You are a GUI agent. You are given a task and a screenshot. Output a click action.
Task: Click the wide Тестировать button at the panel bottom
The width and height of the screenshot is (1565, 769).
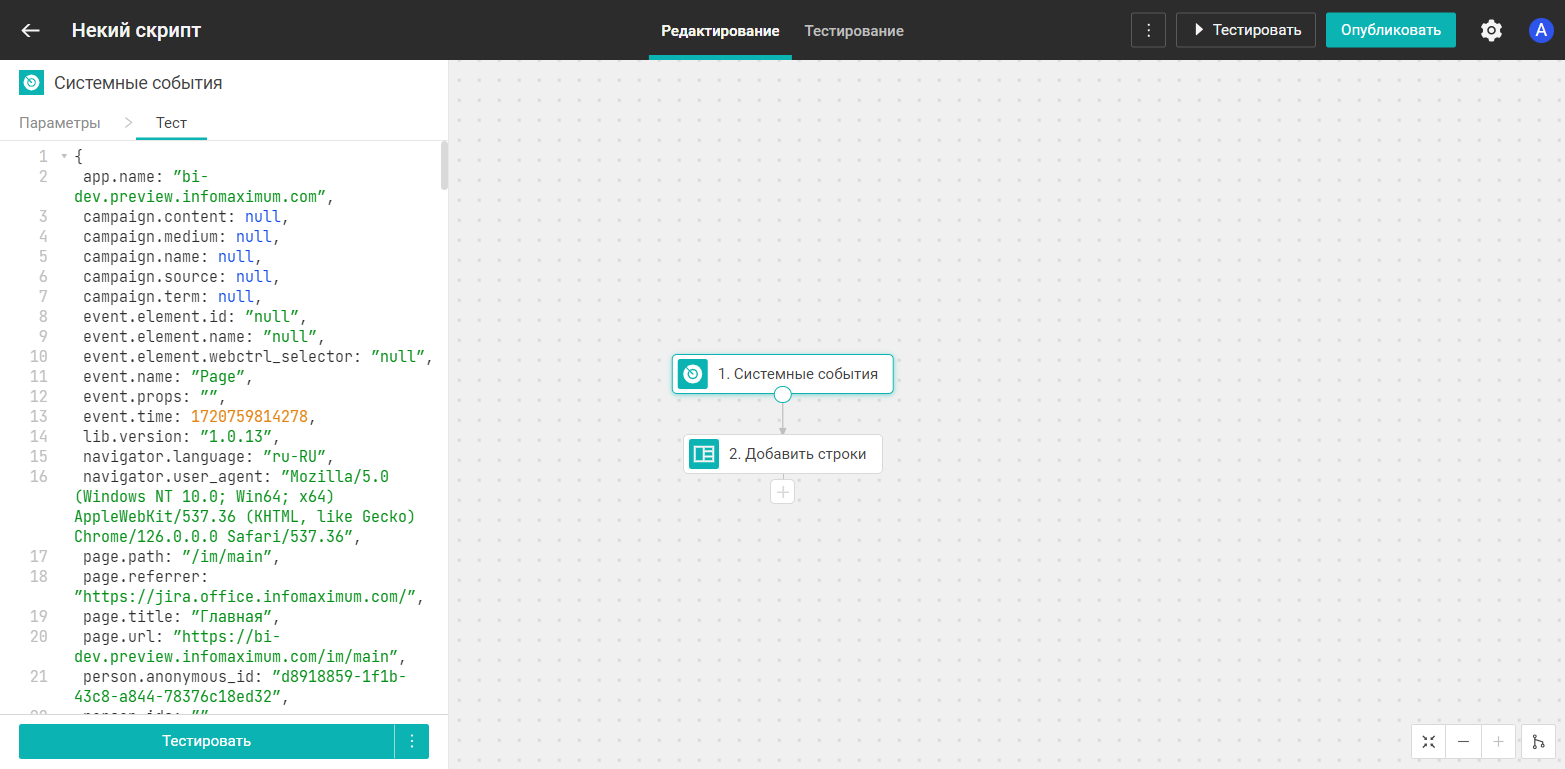coord(207,741)
